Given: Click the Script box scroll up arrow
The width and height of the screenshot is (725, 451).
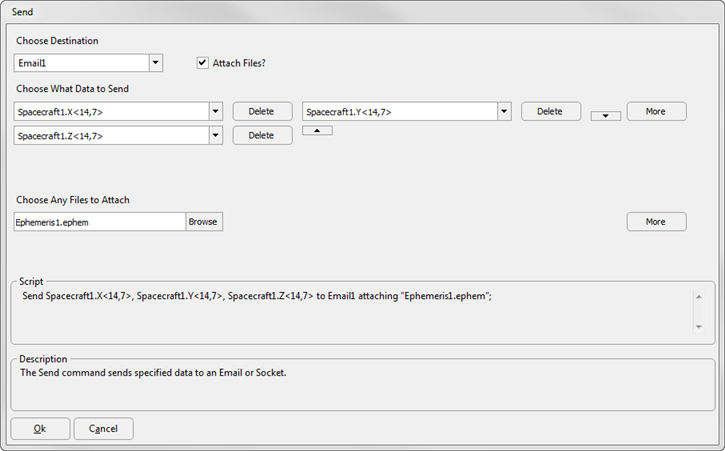Looking at the screenshot, I should tap(699, 297).
